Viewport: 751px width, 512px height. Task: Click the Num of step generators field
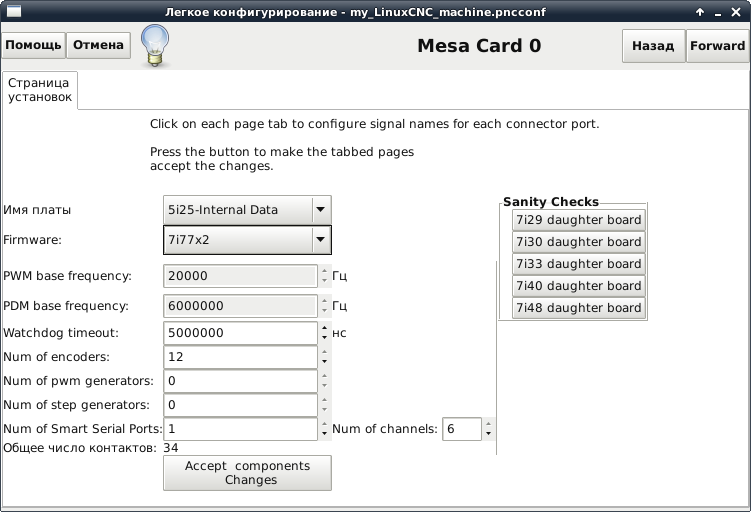(x=240, y=405)
